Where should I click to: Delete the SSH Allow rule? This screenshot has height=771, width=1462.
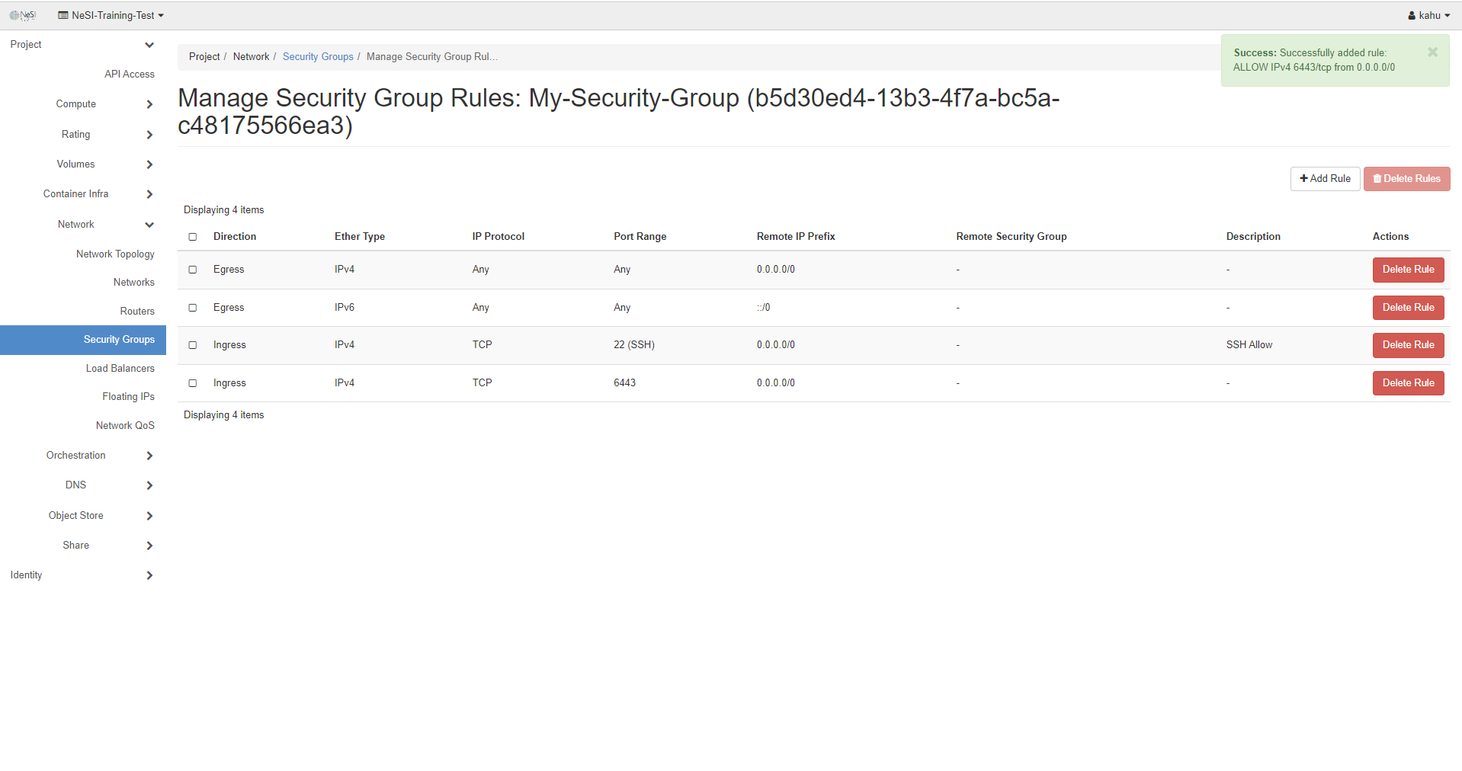click(x=1407, y=345)
